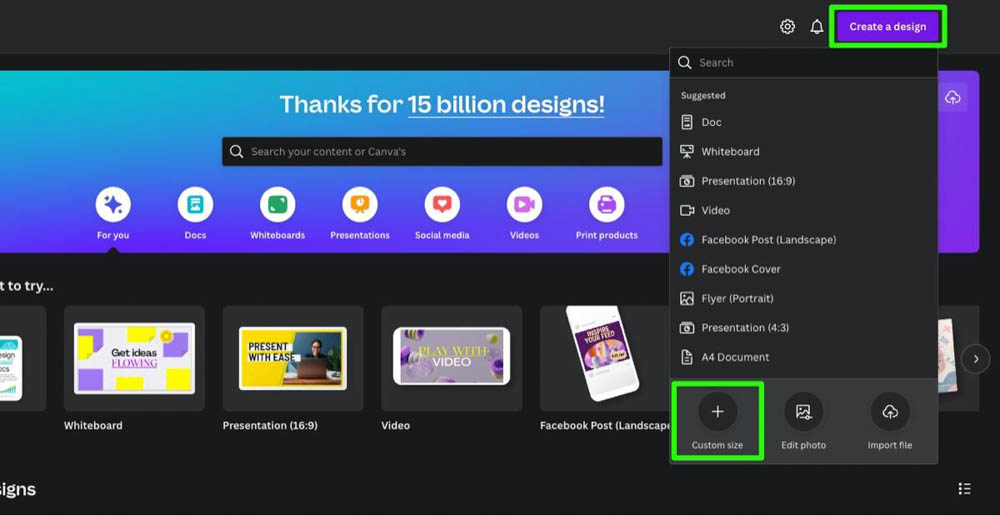
Task: Open the notifications bell
Action: (x=817, y=27)
